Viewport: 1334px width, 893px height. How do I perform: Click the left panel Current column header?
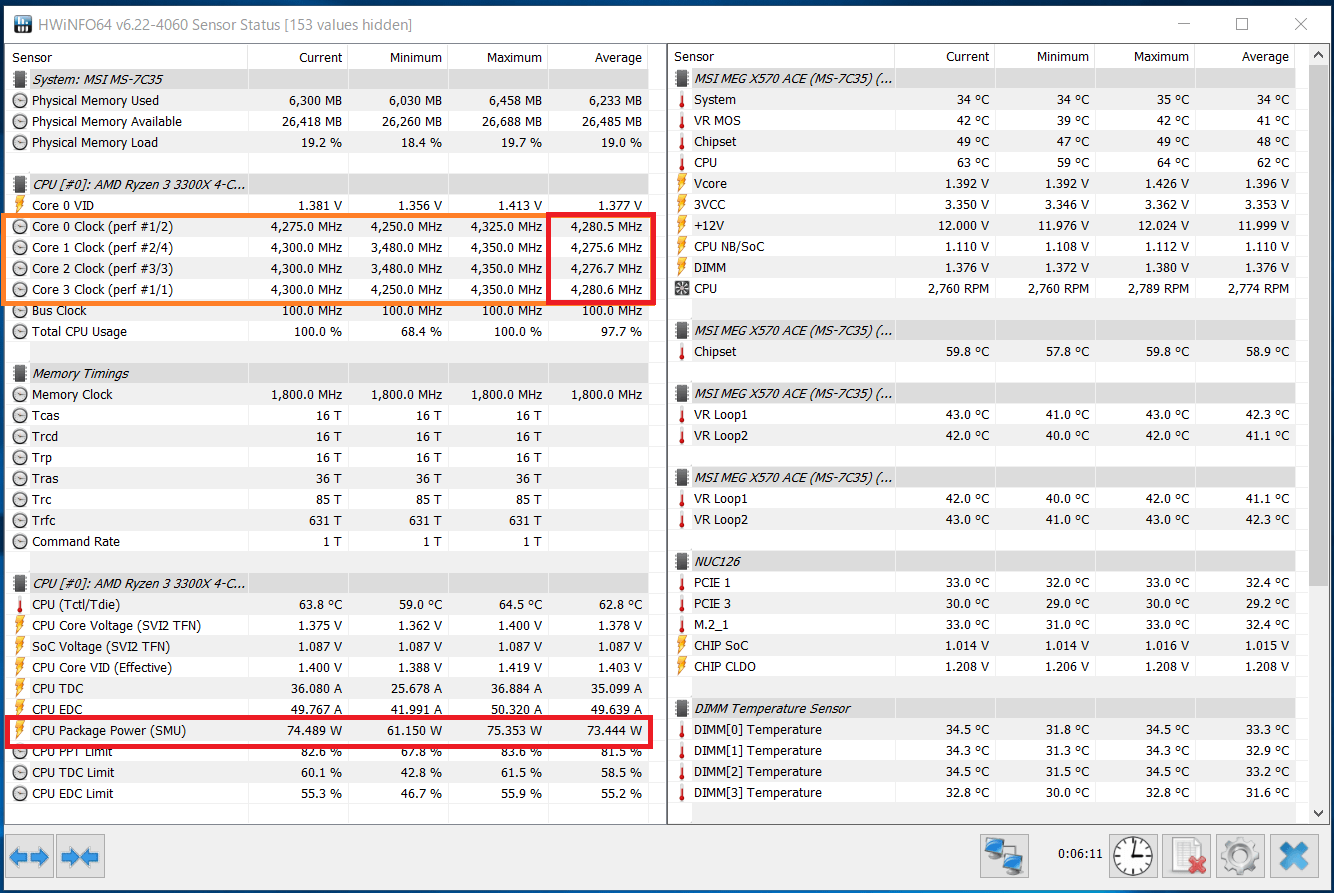(x=297, y=57)
